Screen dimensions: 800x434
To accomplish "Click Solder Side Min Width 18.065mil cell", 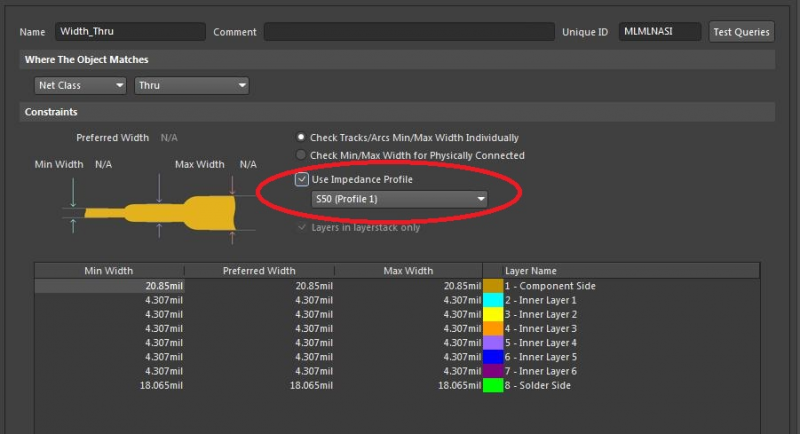I will [109, 386].
